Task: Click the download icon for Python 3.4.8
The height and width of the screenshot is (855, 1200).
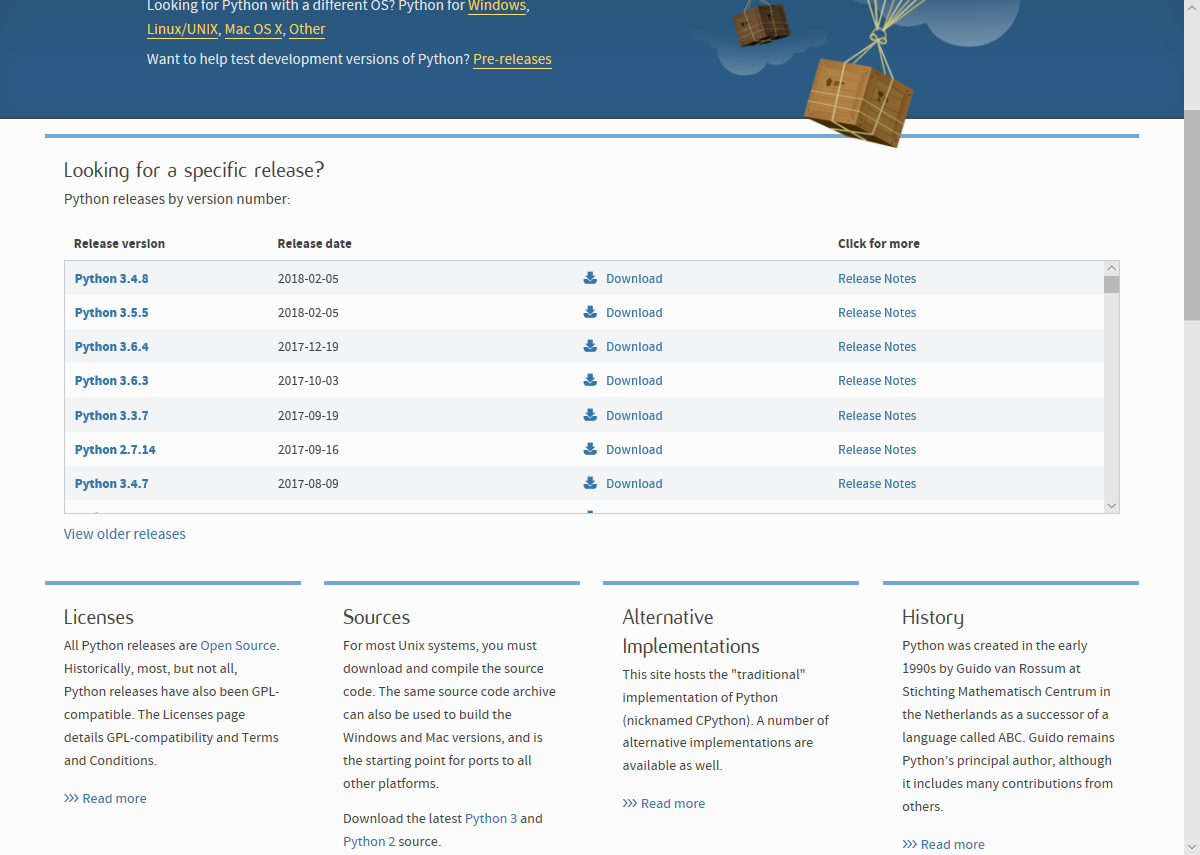Action: tap(590, 278)
